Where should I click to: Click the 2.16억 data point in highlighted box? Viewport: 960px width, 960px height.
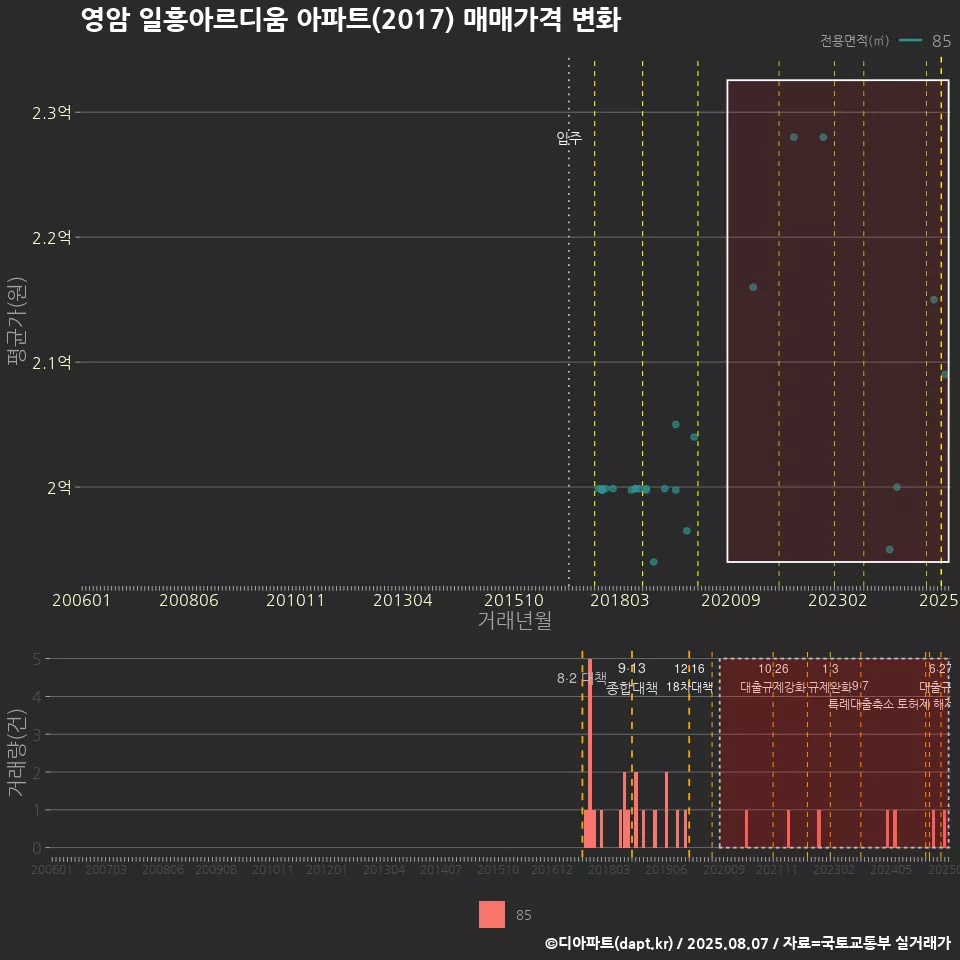point(753,287)
